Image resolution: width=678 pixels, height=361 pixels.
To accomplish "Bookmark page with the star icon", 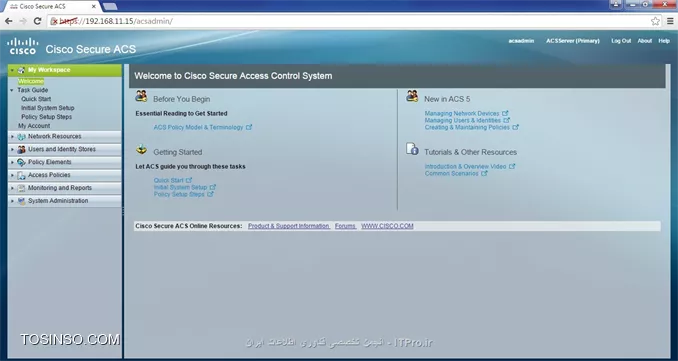I will tap(655, 21).
